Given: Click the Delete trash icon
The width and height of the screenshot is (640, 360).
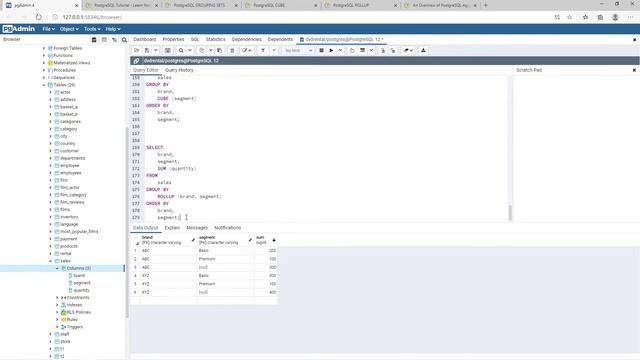Looking at the screenshot, I should [232, 50].
